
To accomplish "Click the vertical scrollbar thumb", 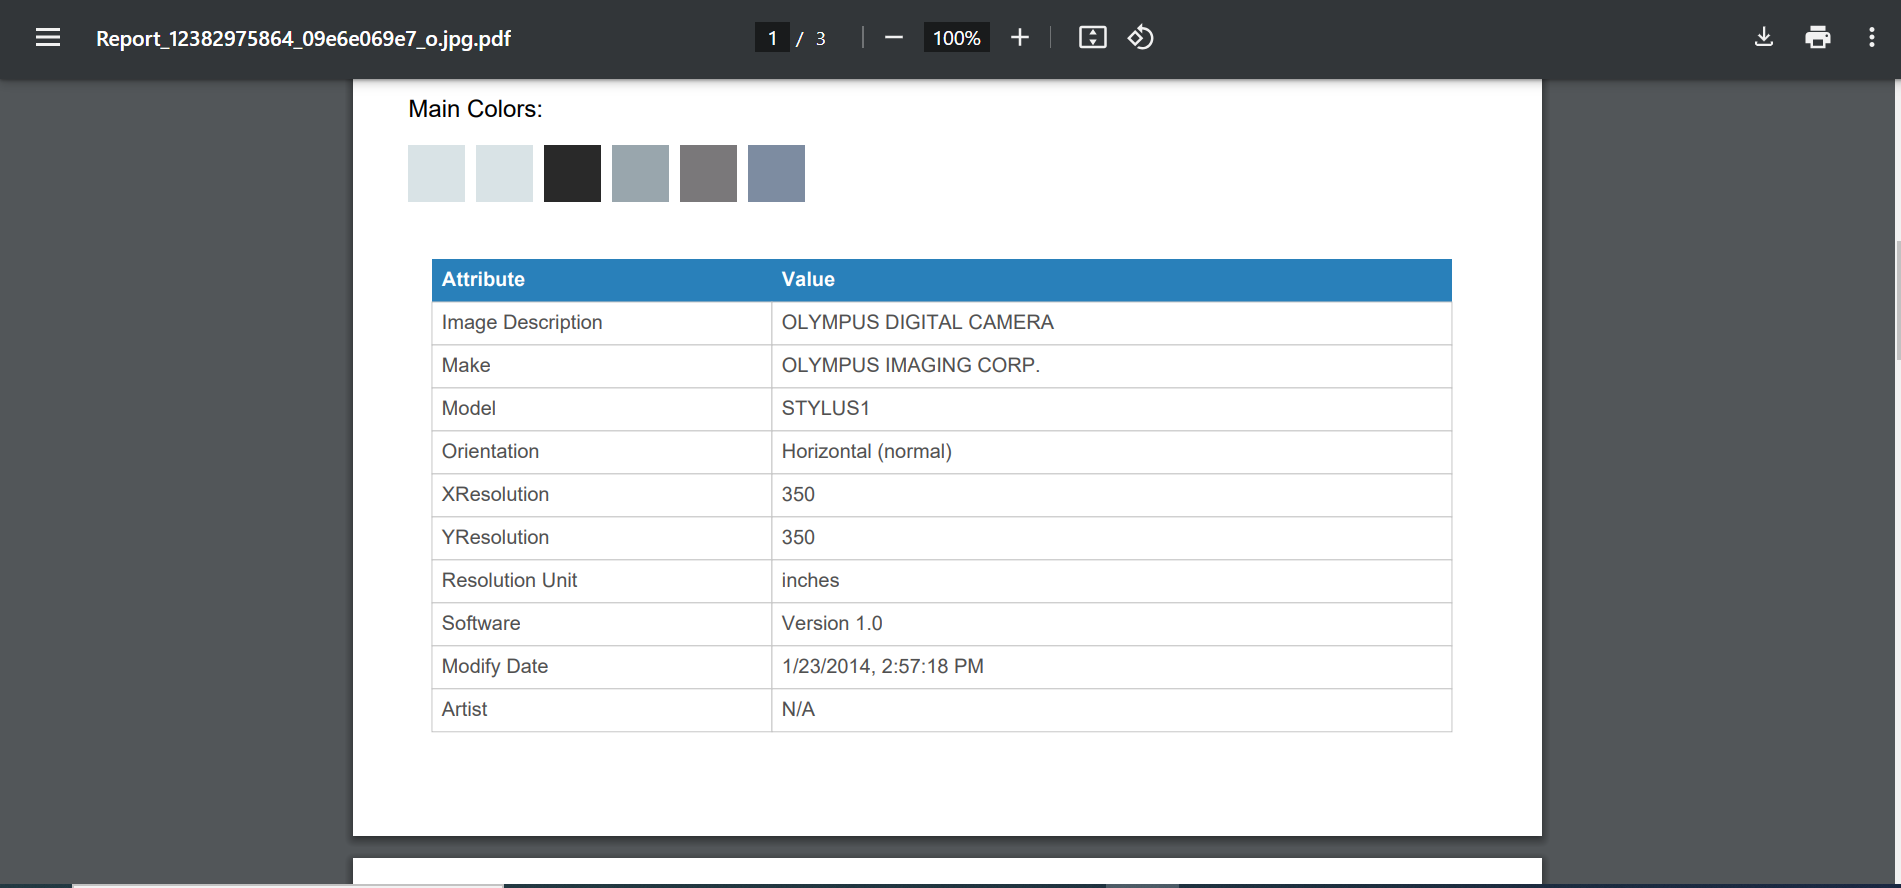I will tap(1897, 300).
